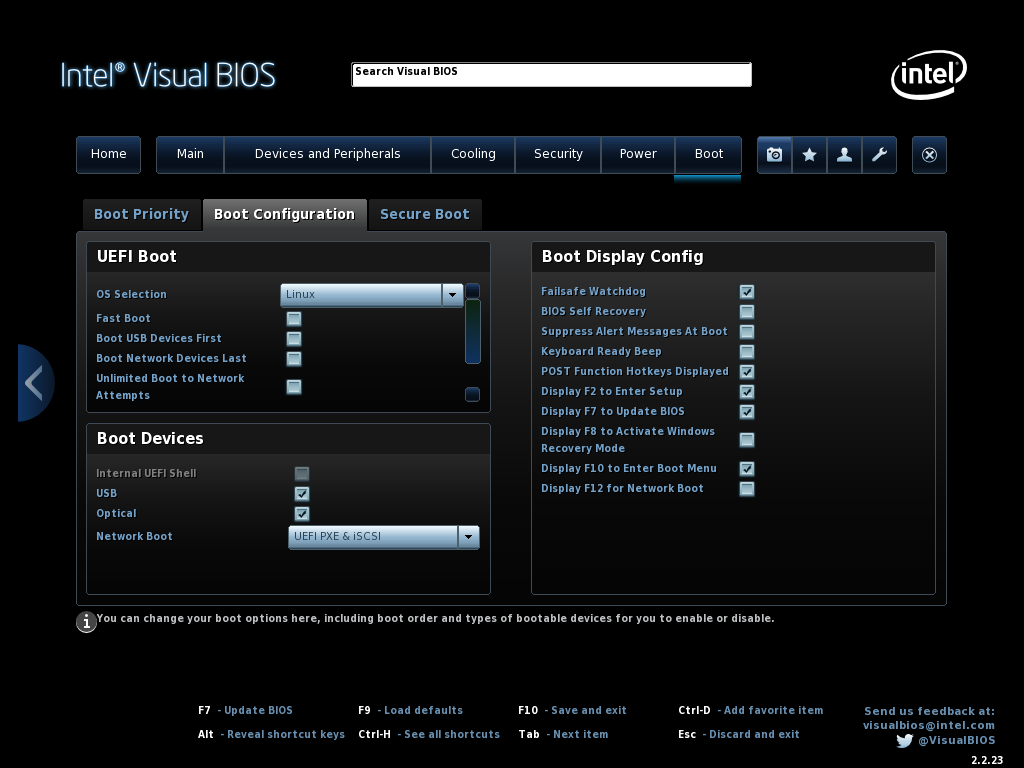This screenshot has height=768, width=1024.
Task: Enable Keyboard Ready Beep
Action: (747, 352)
